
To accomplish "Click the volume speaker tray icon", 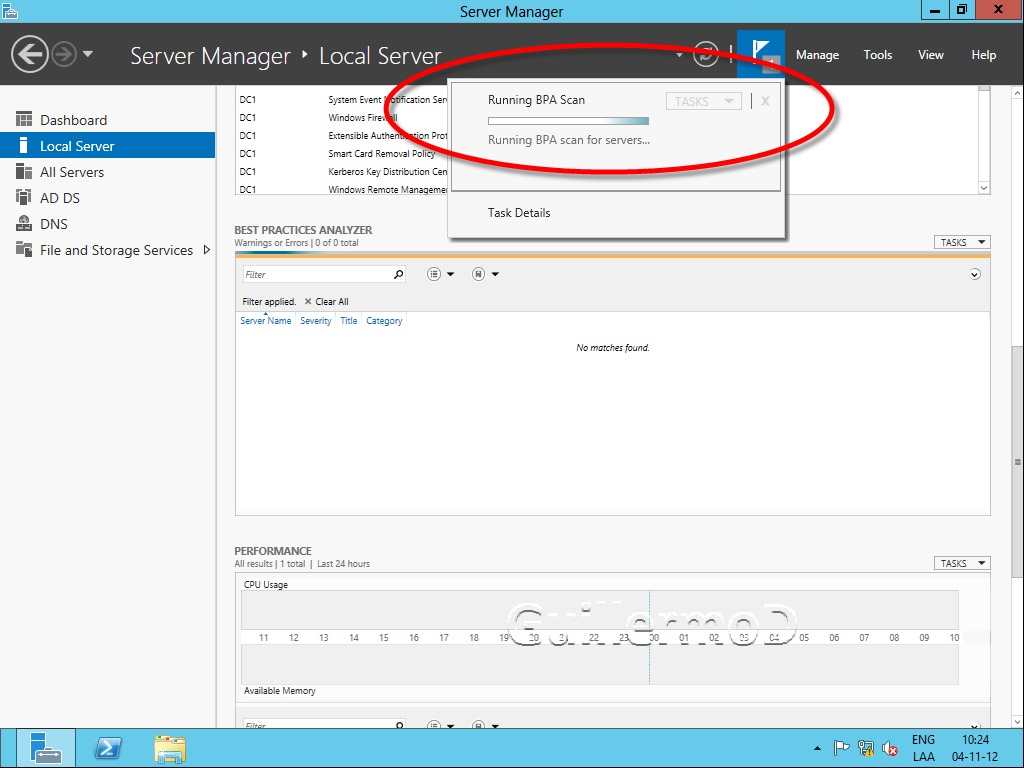I will [x=889, y=747].
